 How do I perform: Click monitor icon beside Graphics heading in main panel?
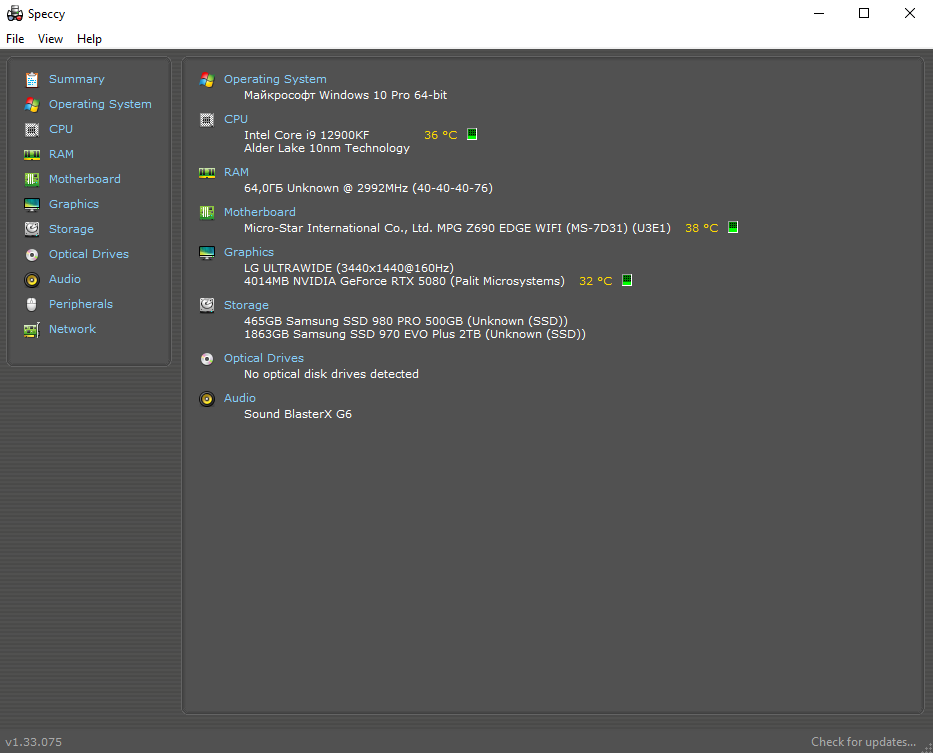pyautogui.click(x=206, y=253)
